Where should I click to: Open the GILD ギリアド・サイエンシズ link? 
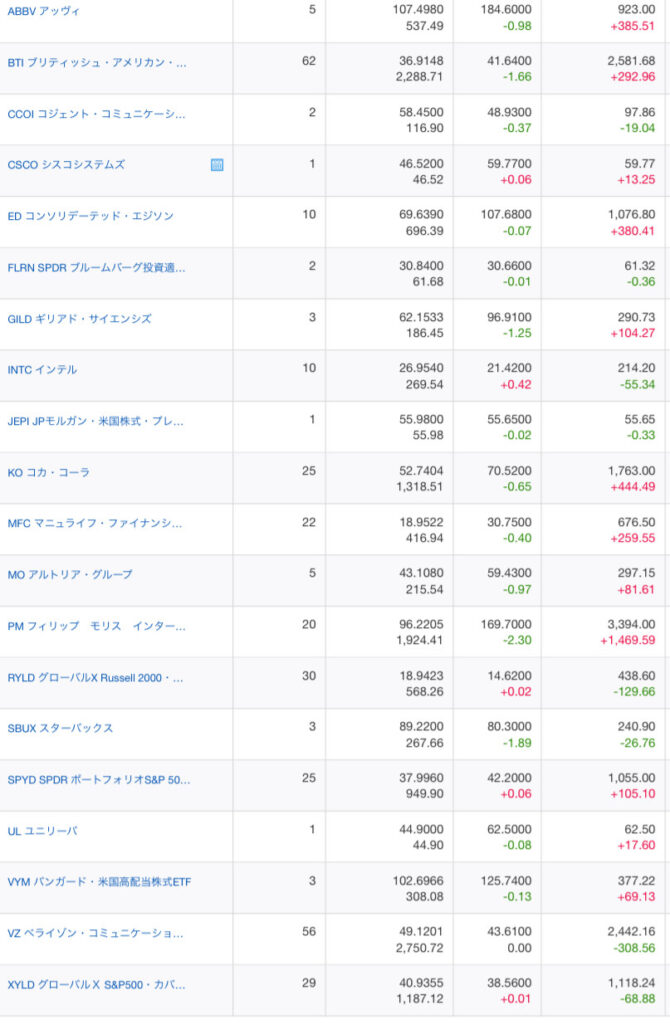click(x=79, y=319)
